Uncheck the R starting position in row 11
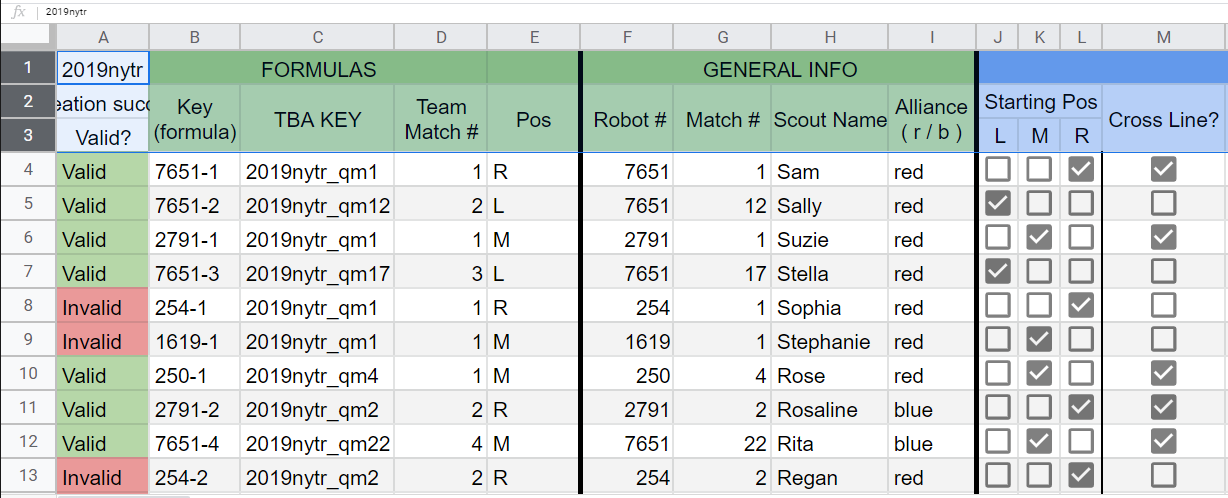 [x=1081, y=409]
